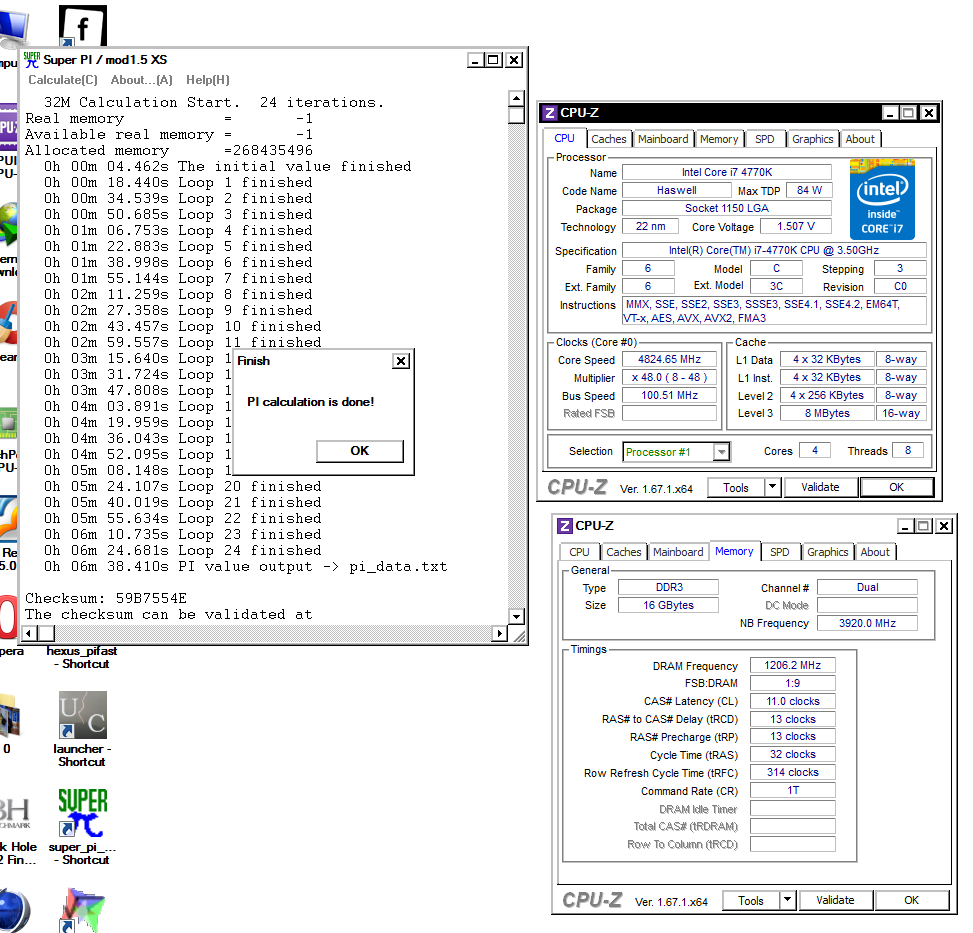Click OK in lower CPU-Z window
Viewport: 973px width, 933px height.
pyautogui.click(x=912, y=901)
